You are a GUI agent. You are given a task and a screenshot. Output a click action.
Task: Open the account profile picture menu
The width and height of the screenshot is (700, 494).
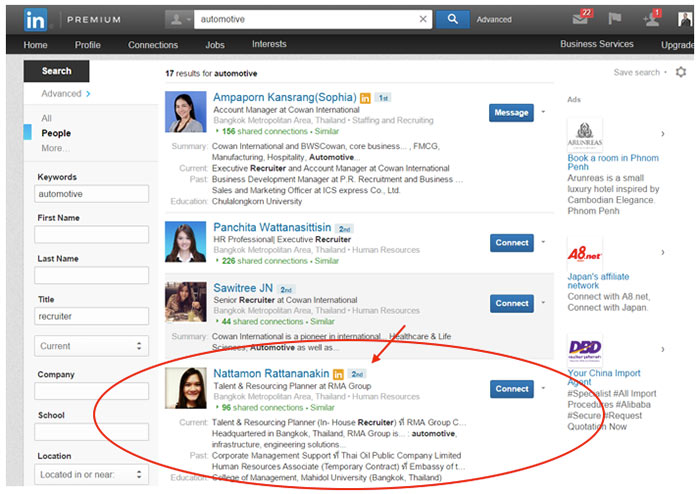[685, 19]
